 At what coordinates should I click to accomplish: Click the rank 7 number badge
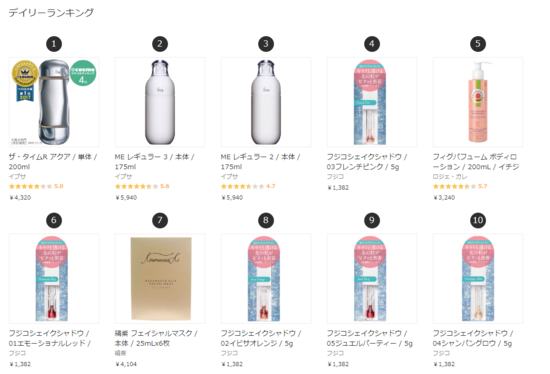point(160,220)
